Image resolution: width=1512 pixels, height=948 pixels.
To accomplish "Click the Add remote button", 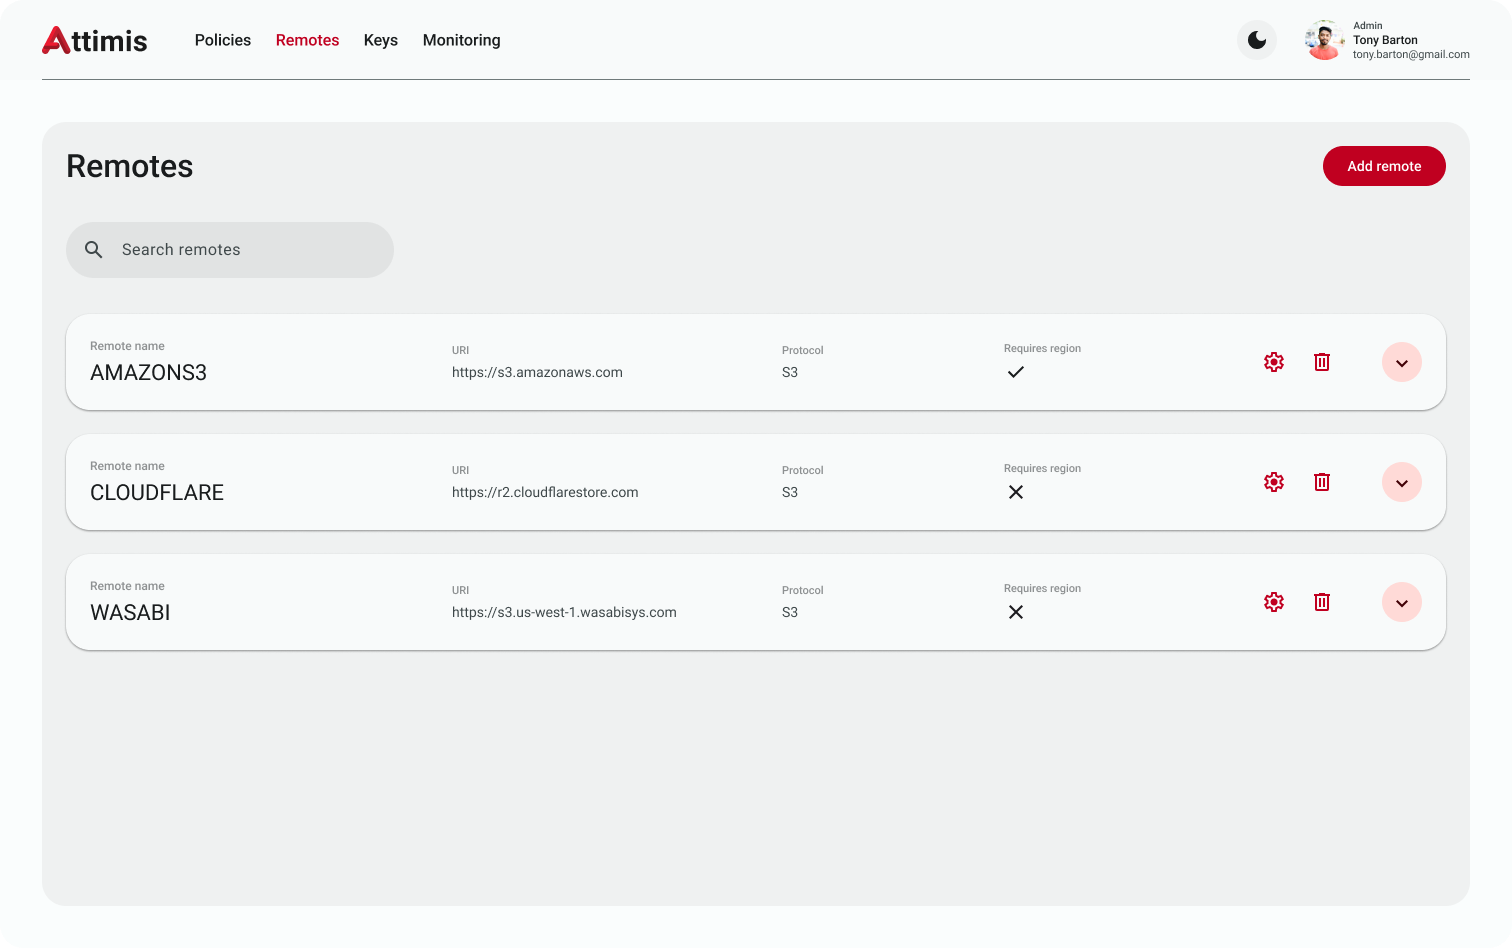I will 1383,166.
